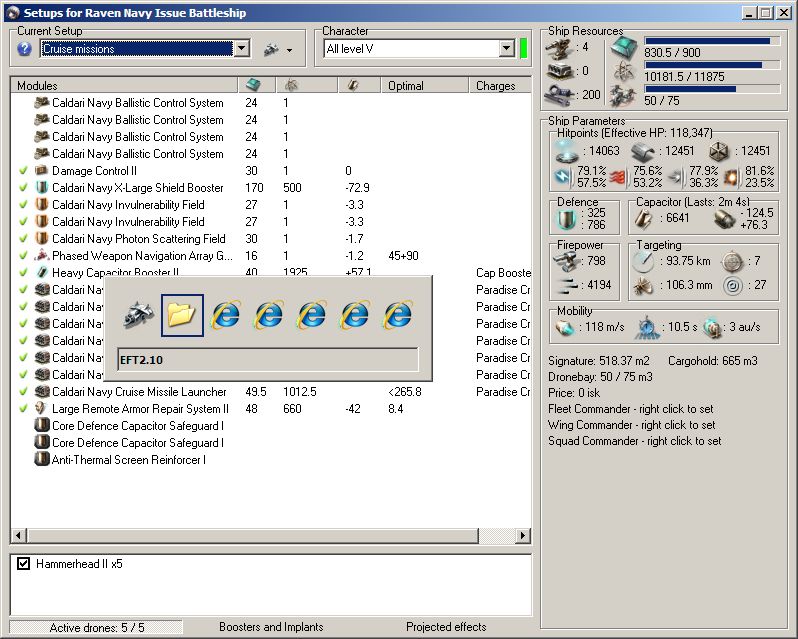
Task: Click the Price: 0 isk text
Action: [574, 393]
